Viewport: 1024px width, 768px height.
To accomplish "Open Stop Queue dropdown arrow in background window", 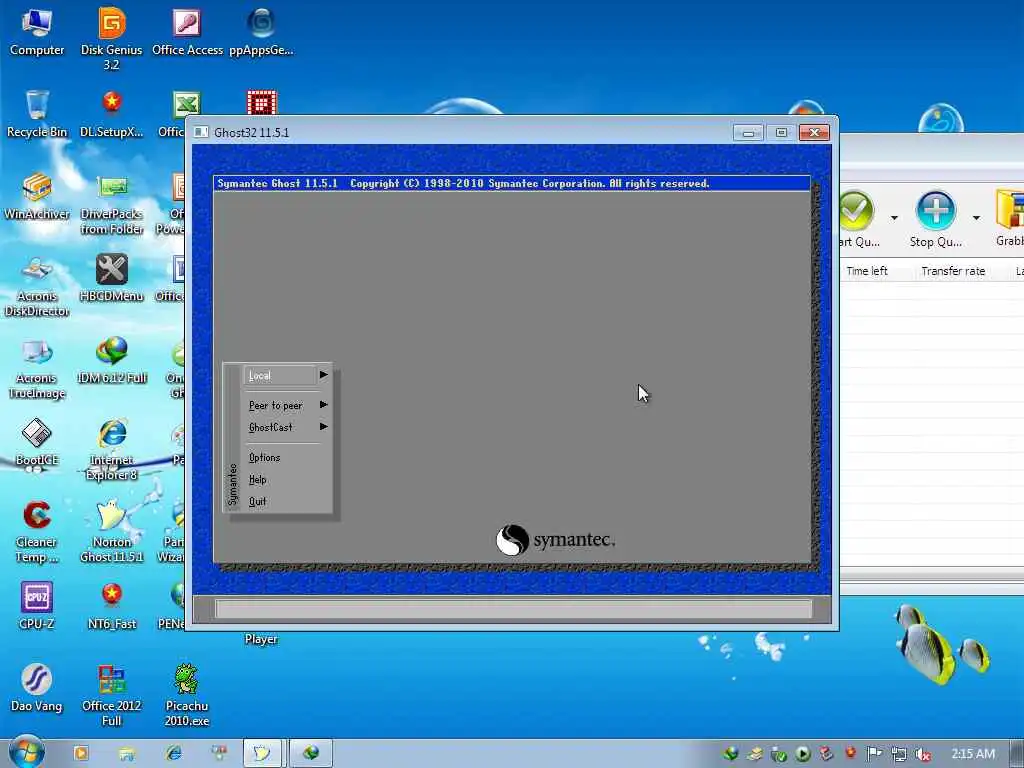I will pos(976,217).
